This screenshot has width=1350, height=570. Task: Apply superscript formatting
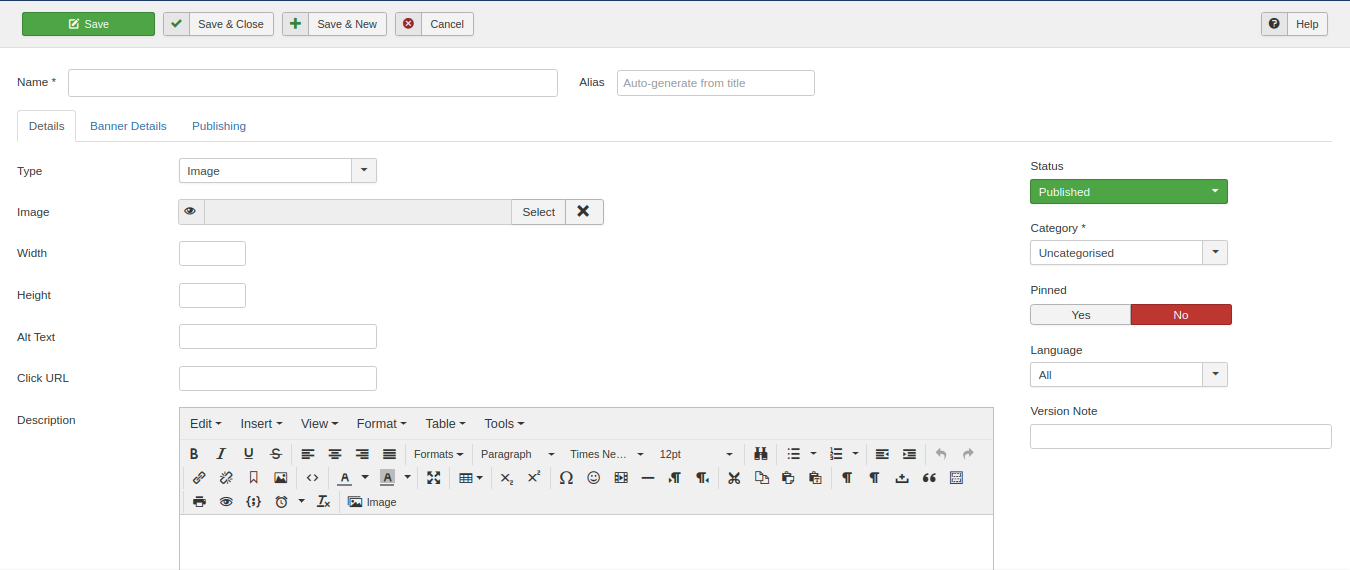pyautogui.click(x=534, y=478)
